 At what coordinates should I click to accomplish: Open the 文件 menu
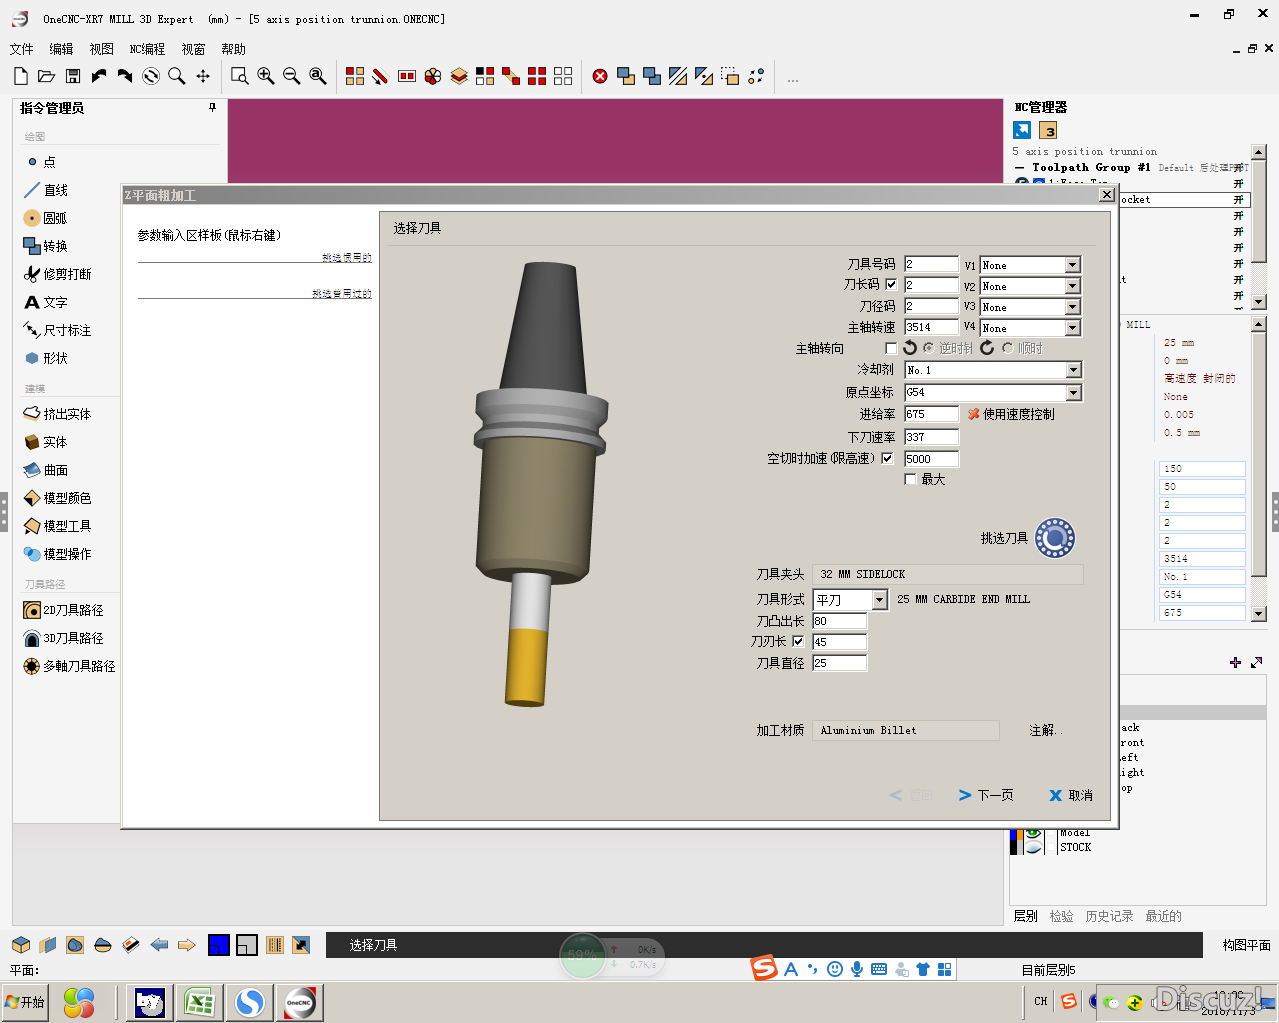tap(21, 49)
